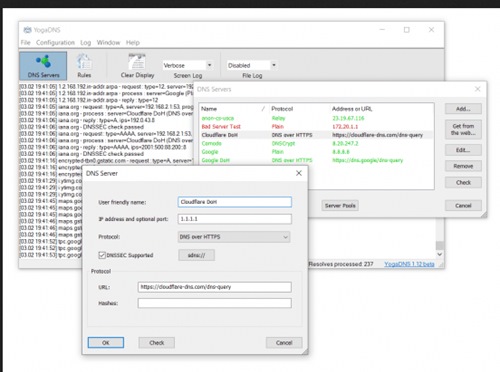Maximize the YogaDNS window
This screenshot has width=500, height=372.
(x=407, y=30)
